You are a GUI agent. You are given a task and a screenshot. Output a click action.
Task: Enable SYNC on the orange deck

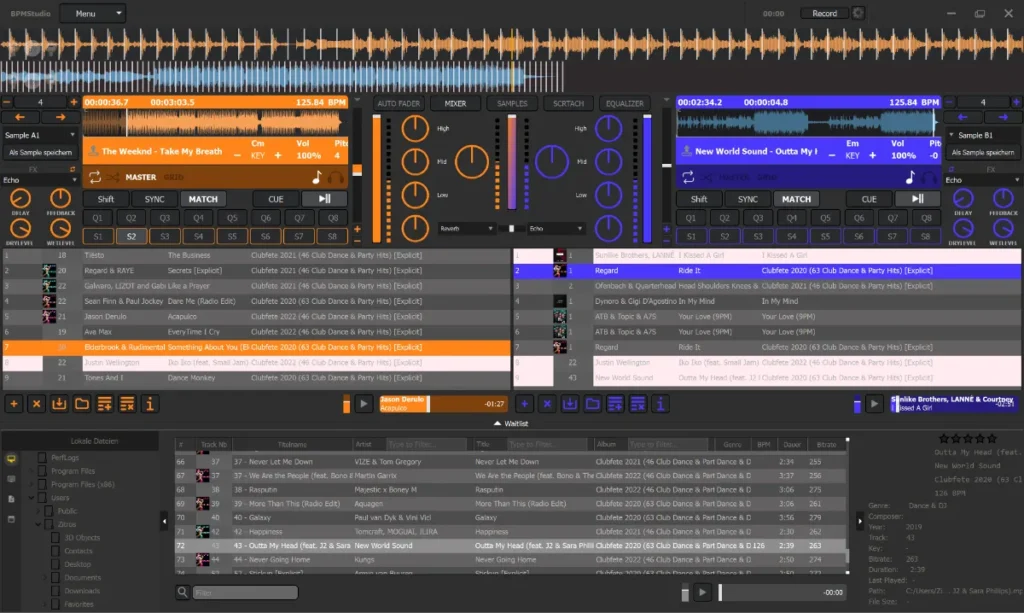(x=154, y=199)
